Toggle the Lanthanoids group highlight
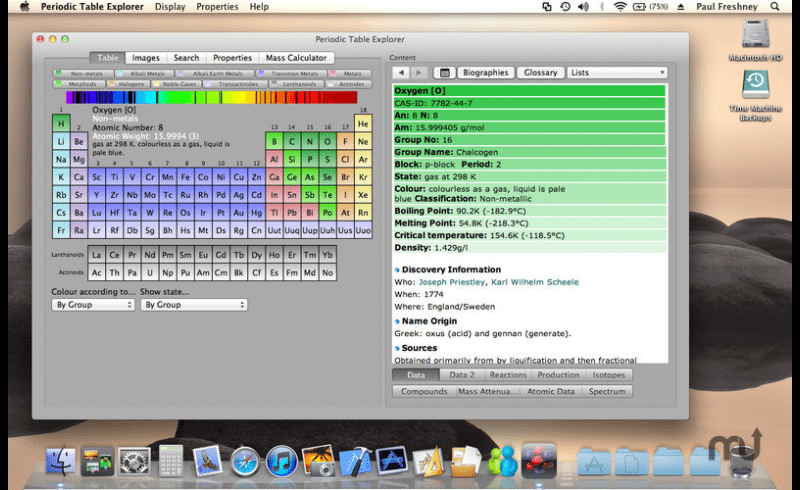Screen dimensions: 800x490 point(297,84)
